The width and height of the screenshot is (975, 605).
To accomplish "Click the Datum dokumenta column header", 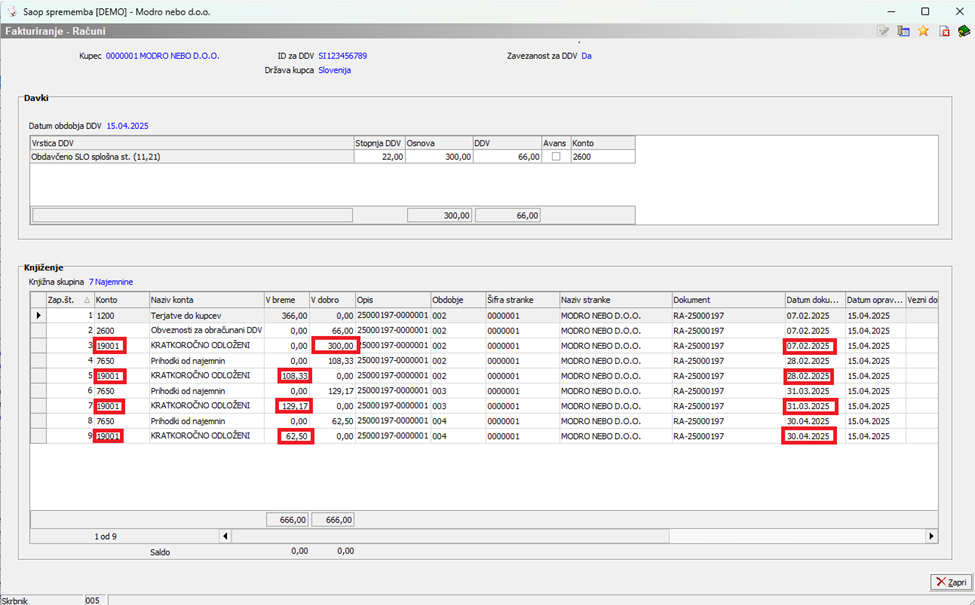I will click(814, 300).
